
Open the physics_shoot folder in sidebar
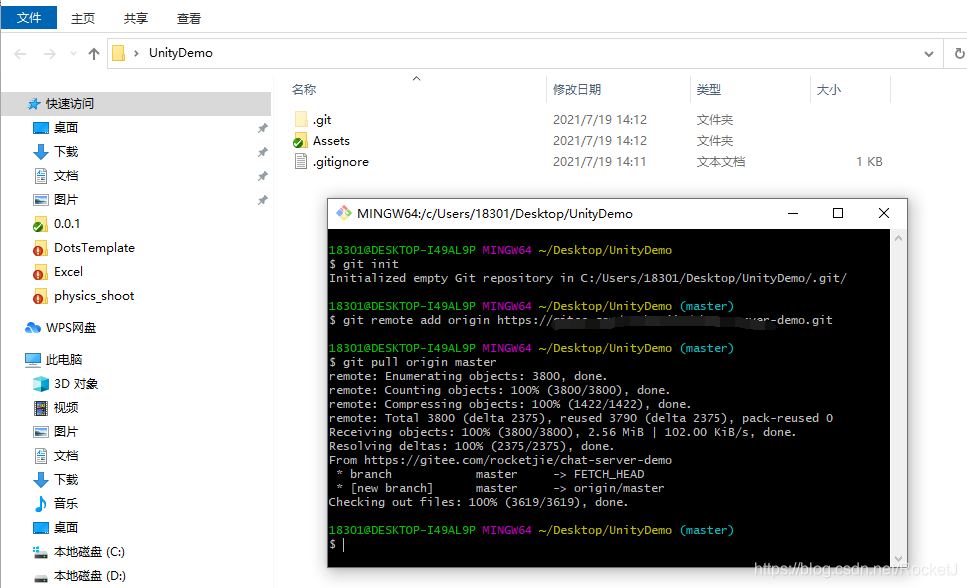point(94,296)
